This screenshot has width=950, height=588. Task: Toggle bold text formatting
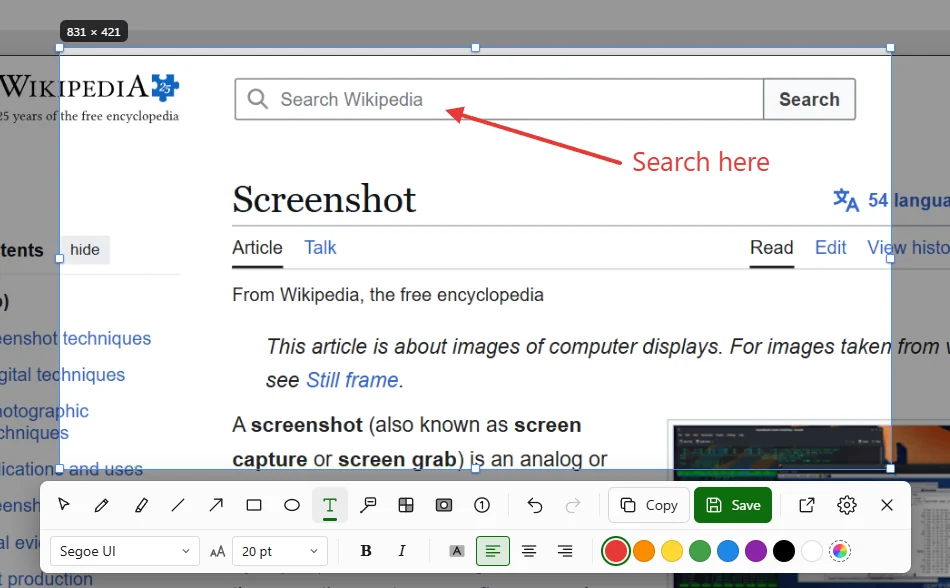point(366,551)
